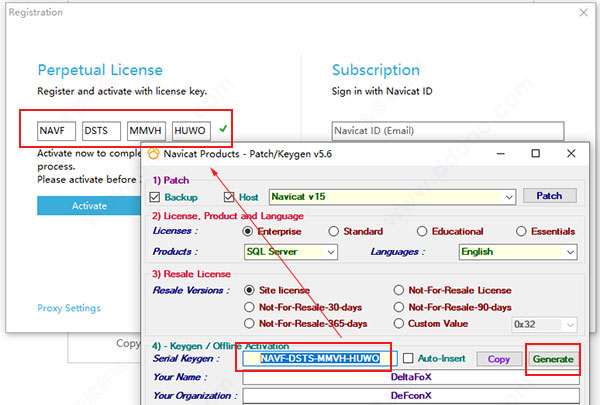Click the Navicat keygen app icon

pos(153,154)
